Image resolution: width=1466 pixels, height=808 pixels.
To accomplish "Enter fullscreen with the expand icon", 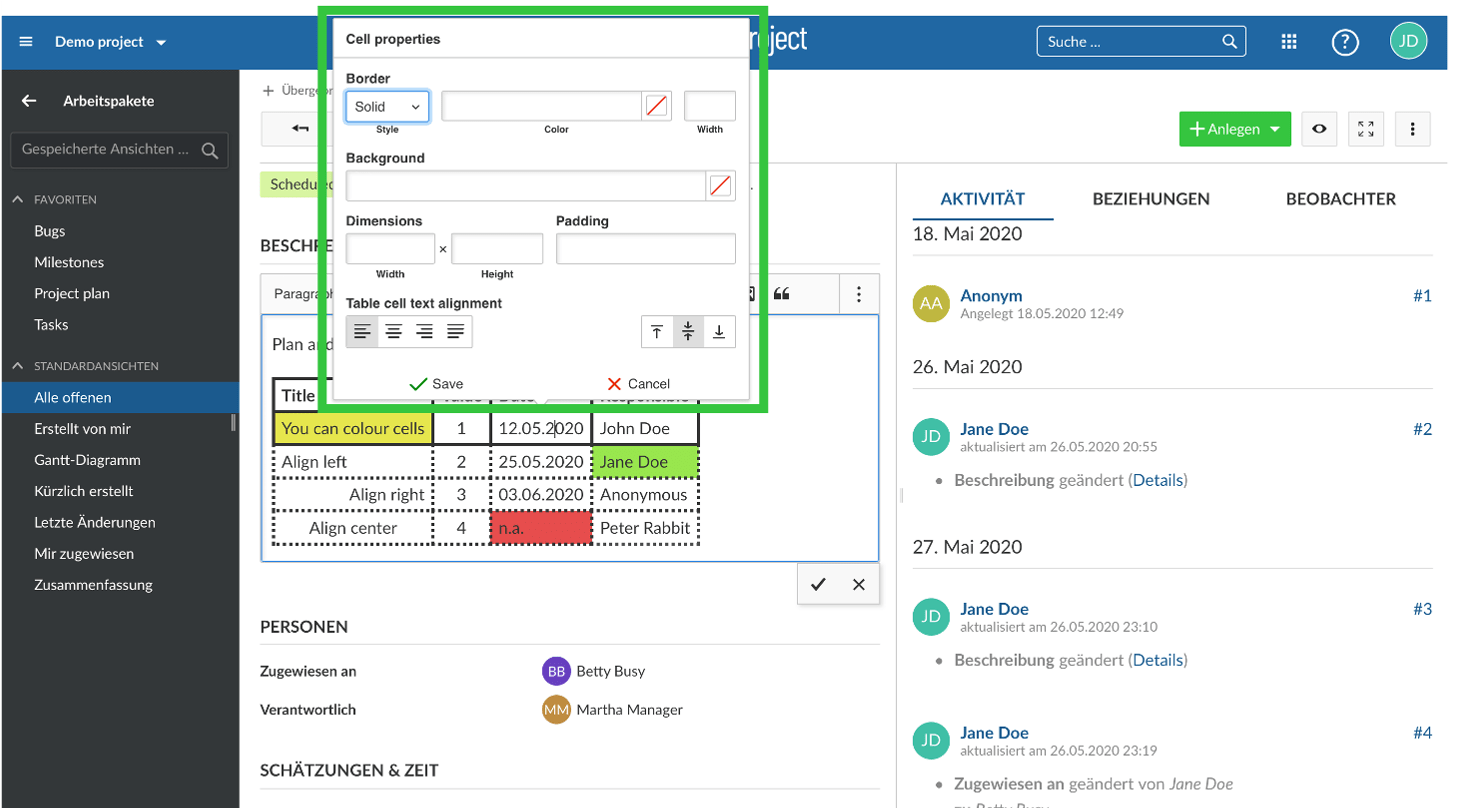I will coord(1366,129).
